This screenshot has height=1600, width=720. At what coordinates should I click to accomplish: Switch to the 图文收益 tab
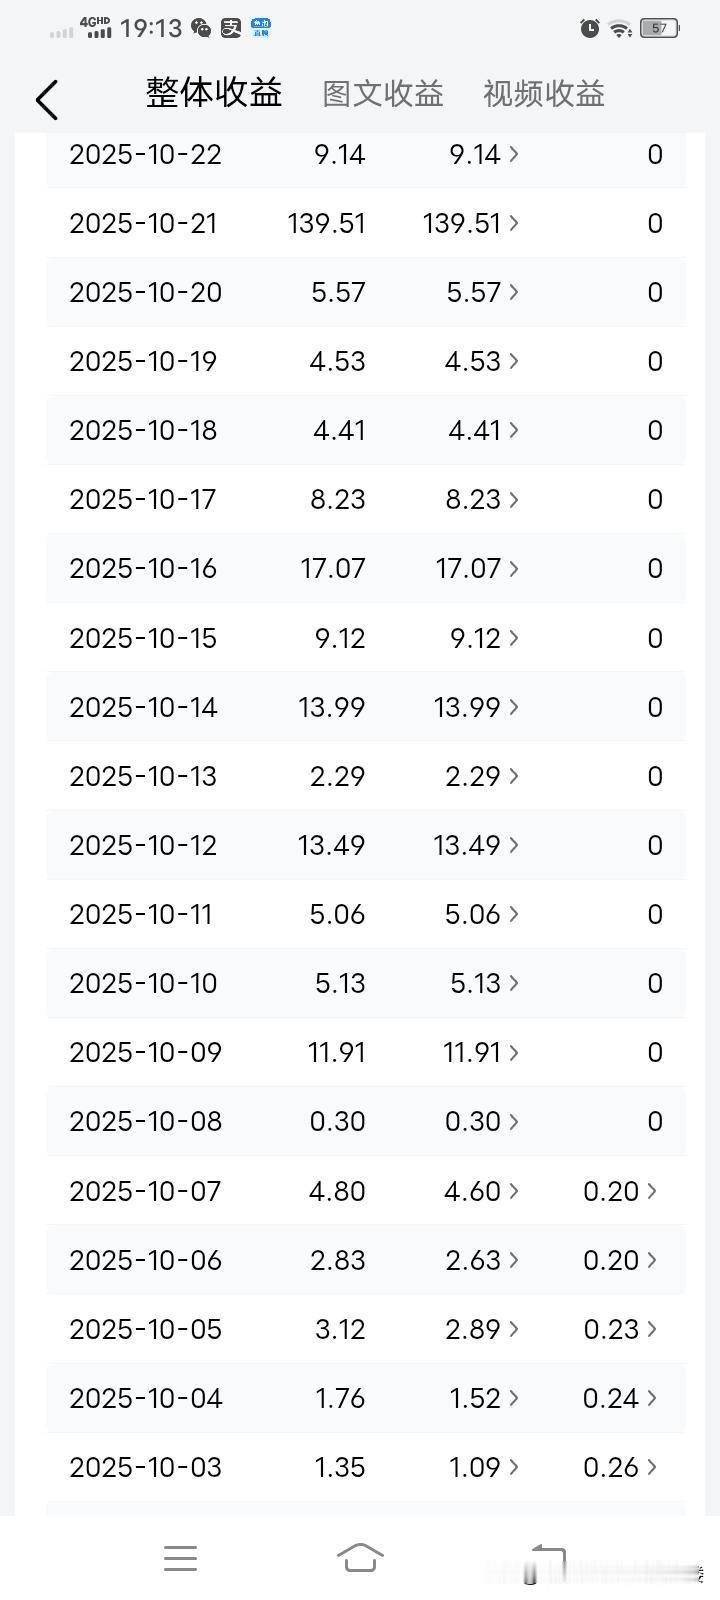click(383, 94)
